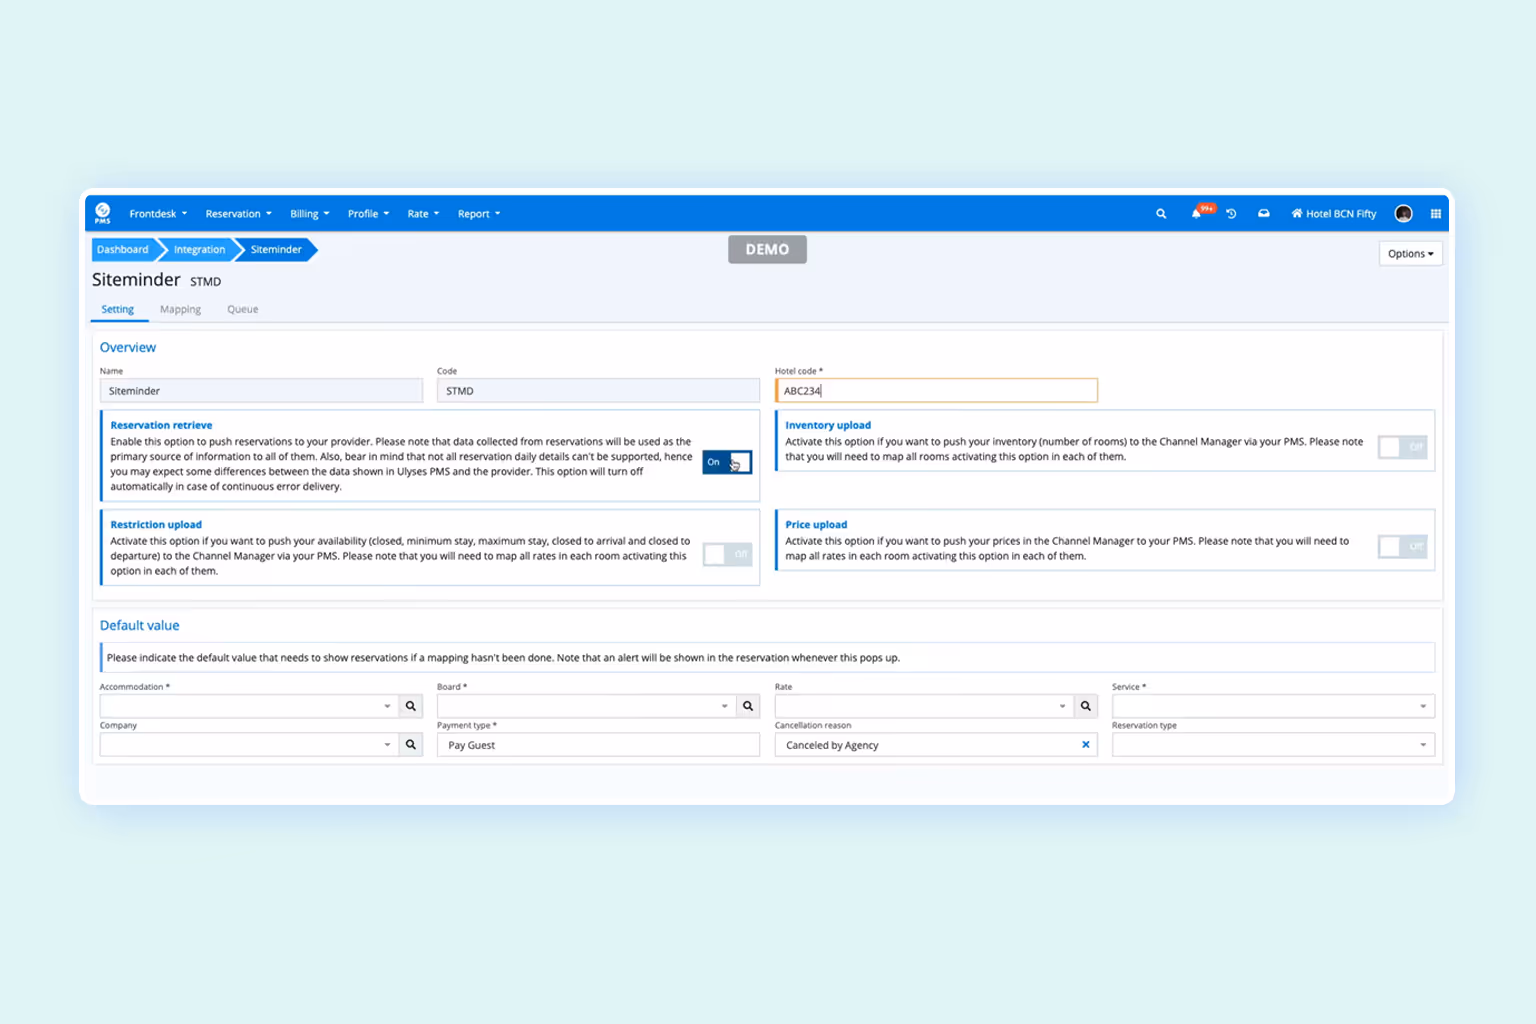Click the Price upload heading
1536x1024 pixels.
(x=816, y=524)
